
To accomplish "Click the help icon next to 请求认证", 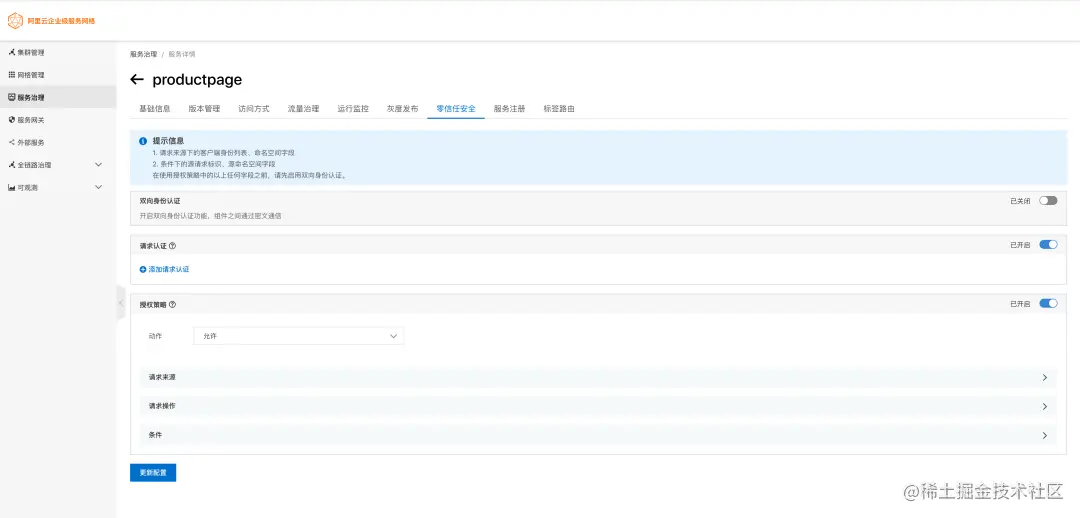I will point(172,245).
